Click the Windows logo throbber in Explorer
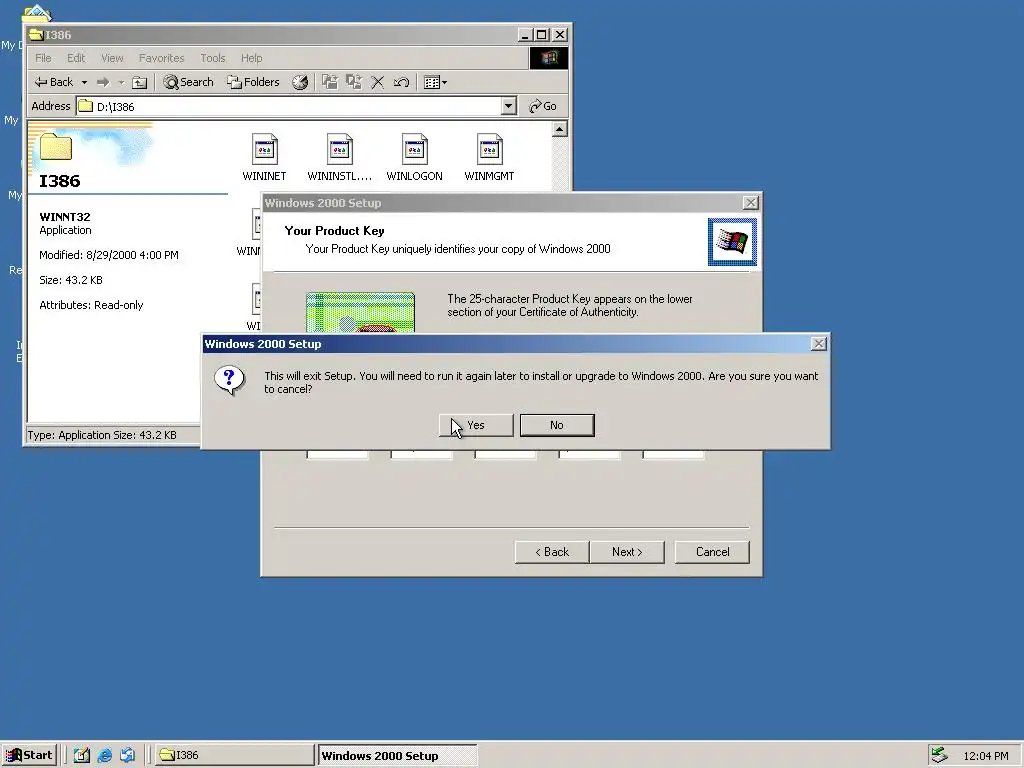The width and height of the screenshot is (1024, 768). pyautogui.click(x=549, y=58)
